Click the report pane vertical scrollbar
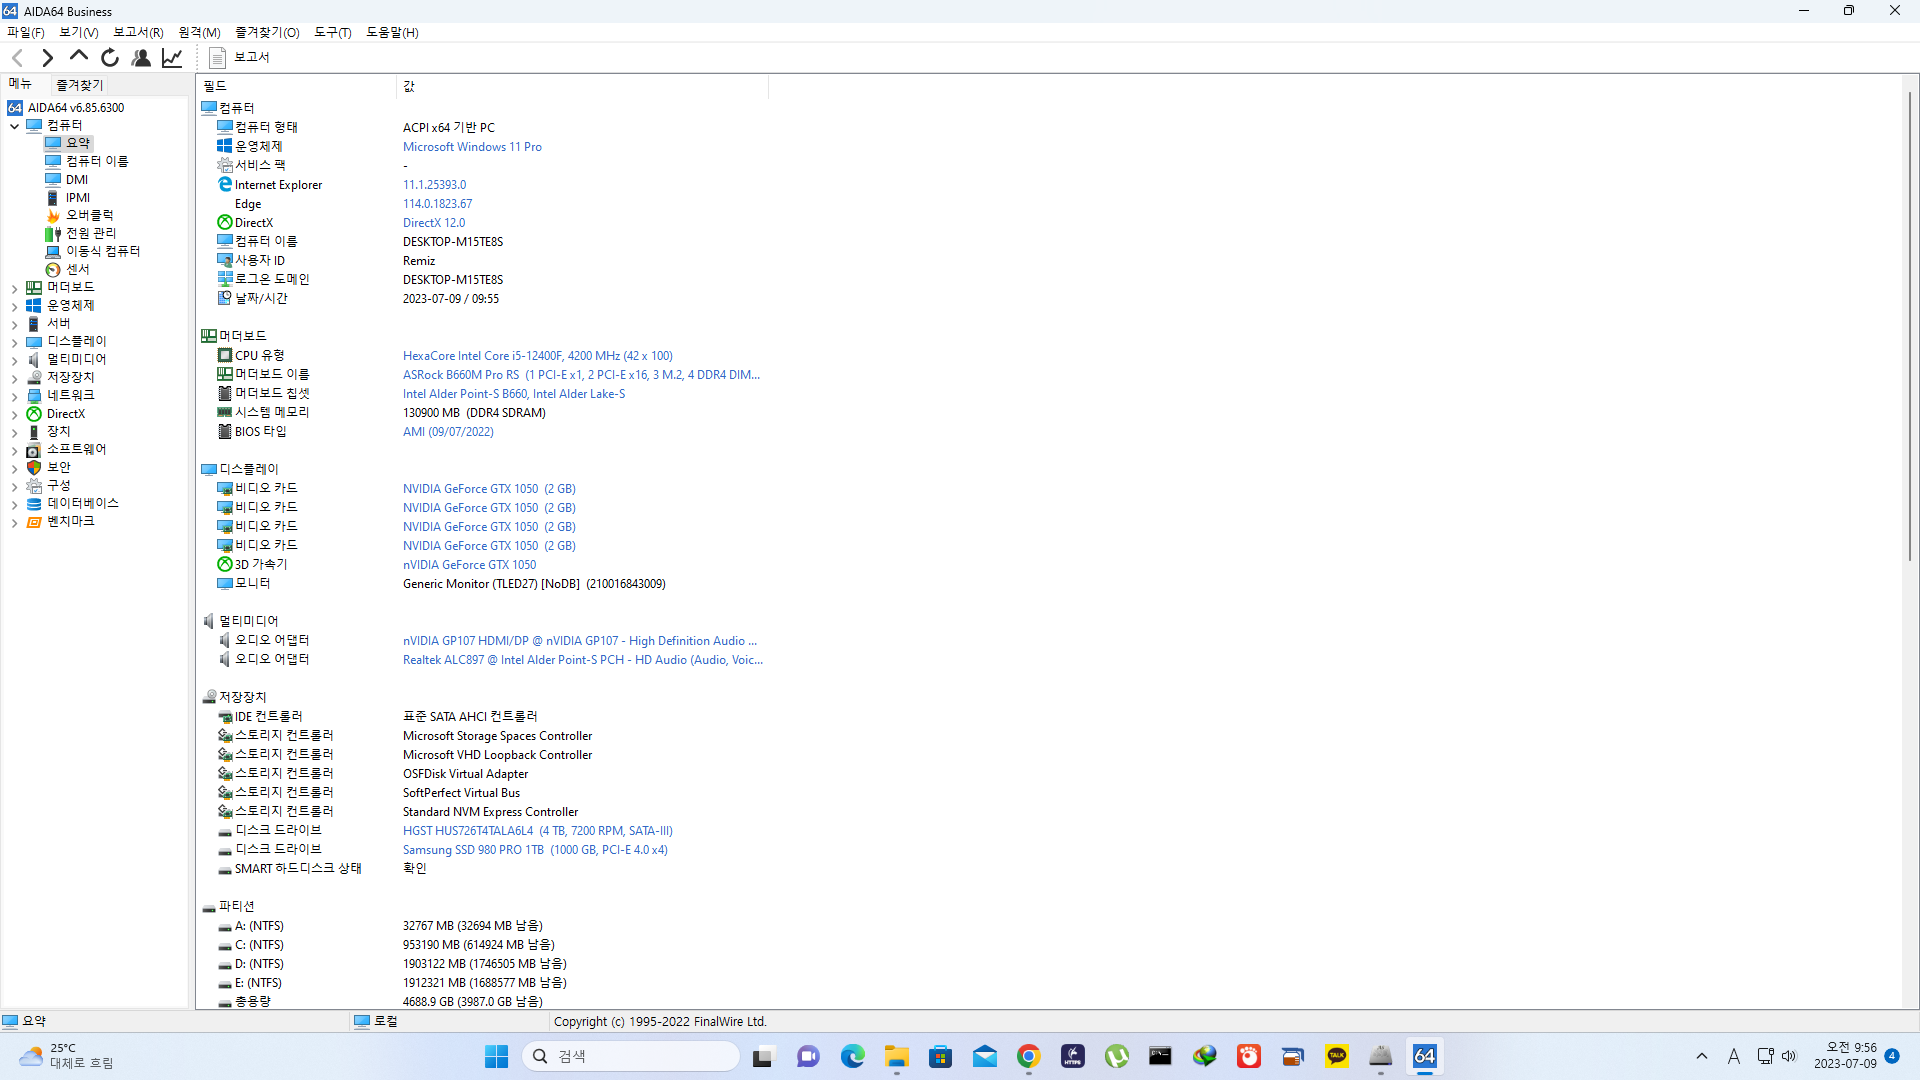The width and height of the screenshot is (1920, 1080). click(x=1910, y=326)
